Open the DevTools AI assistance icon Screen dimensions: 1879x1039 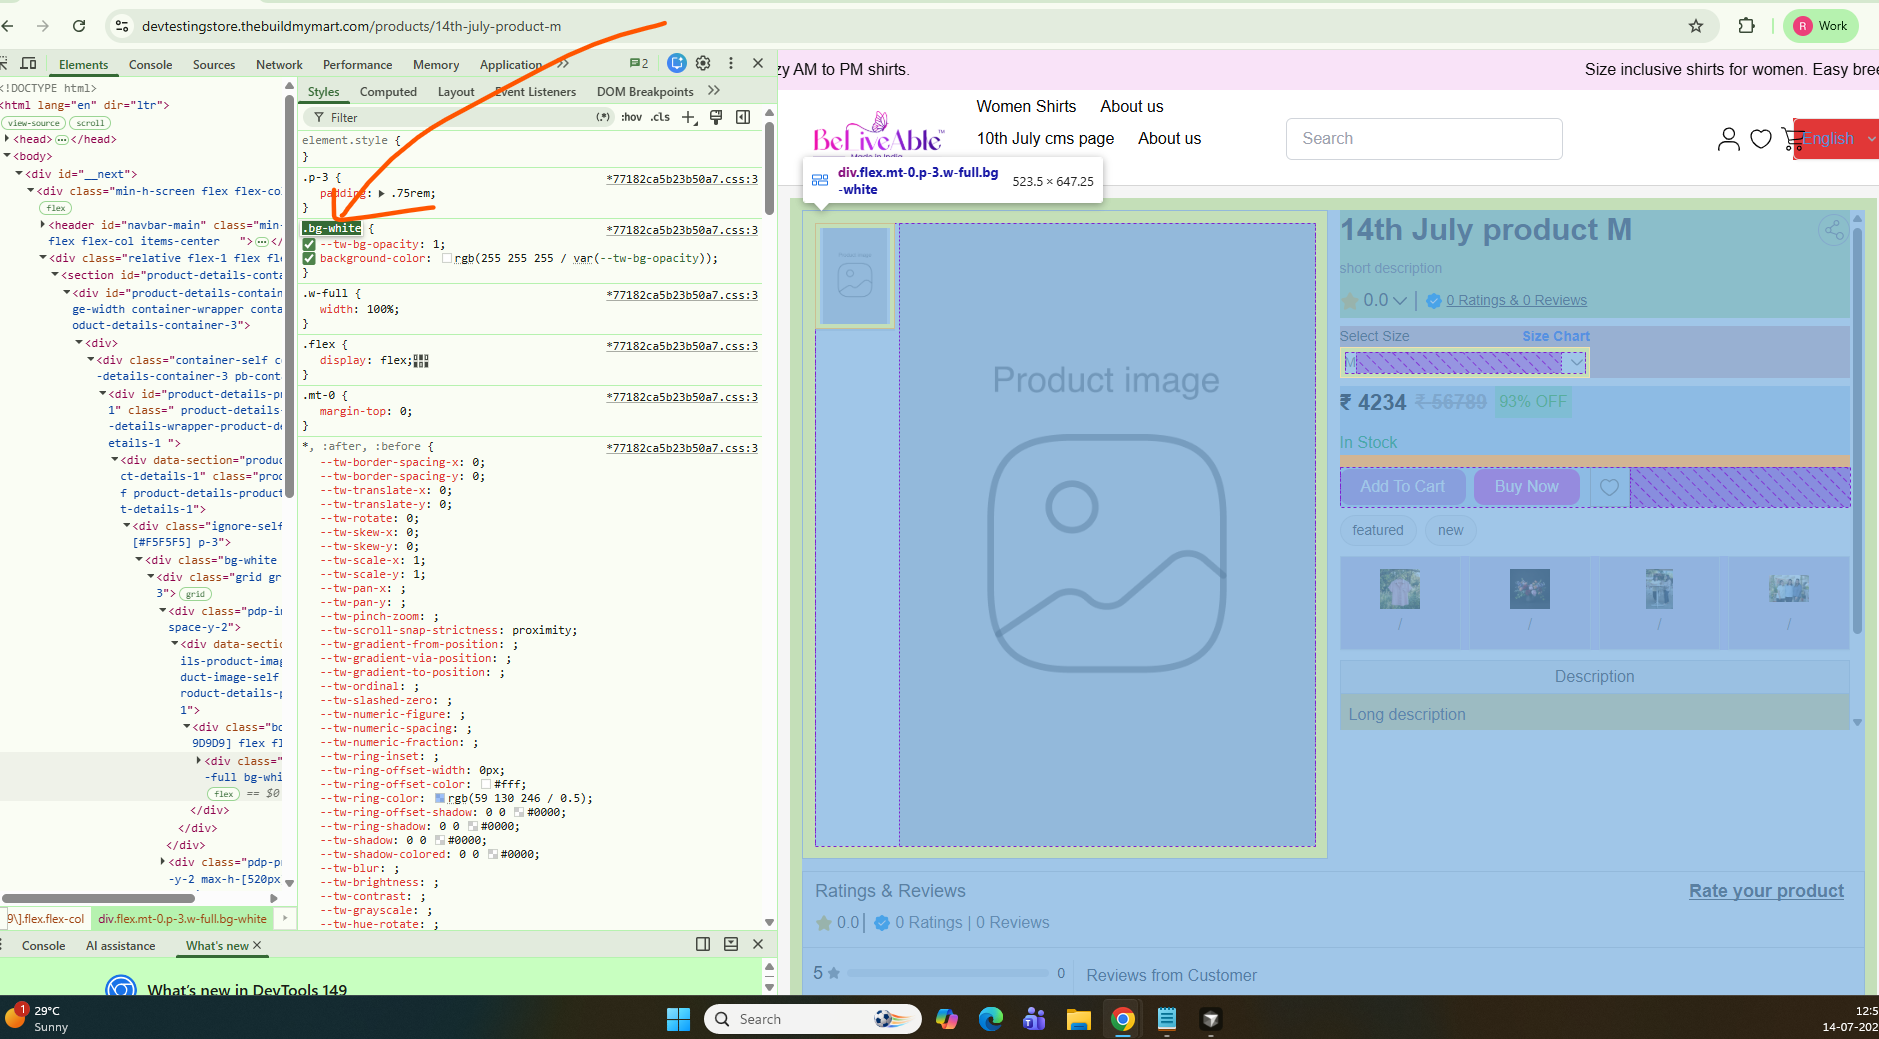pos(677,63)
